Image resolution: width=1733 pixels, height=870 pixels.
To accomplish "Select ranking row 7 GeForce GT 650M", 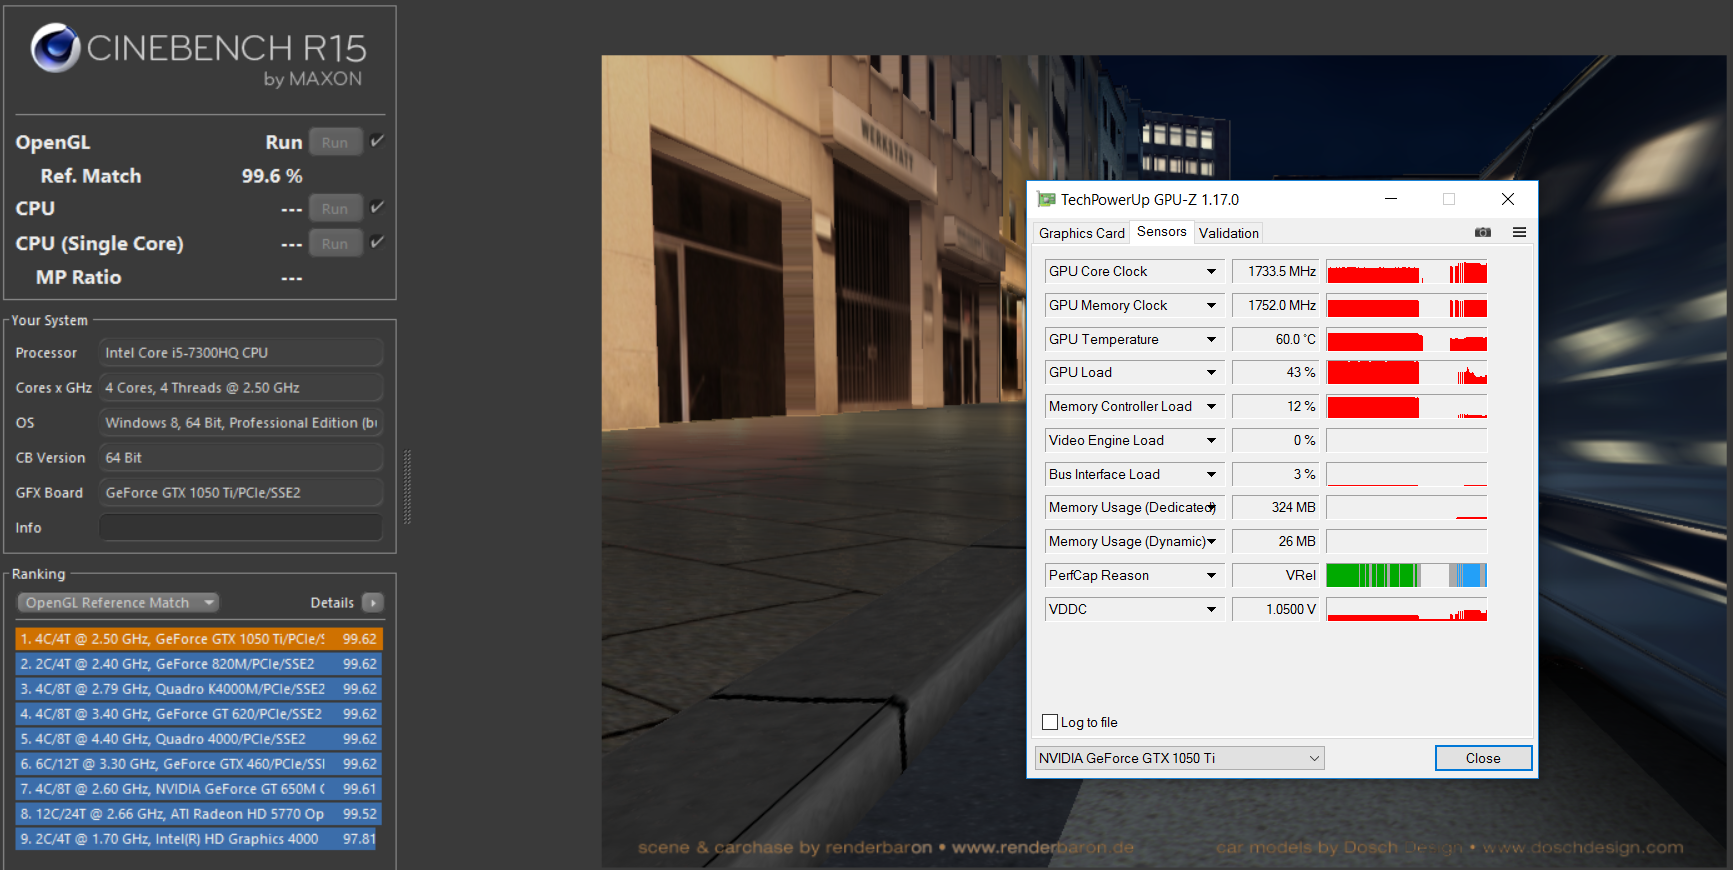I will pos(198,789).
